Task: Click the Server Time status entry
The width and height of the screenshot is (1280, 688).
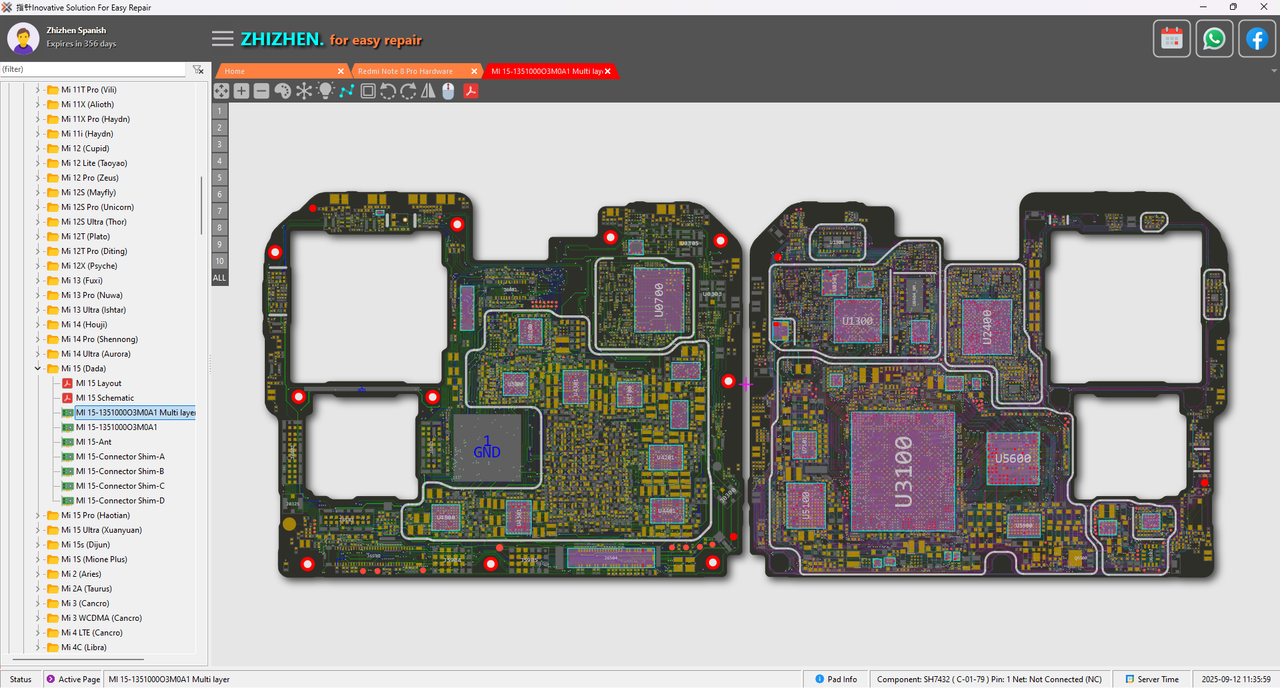Action: (1152, 679)
